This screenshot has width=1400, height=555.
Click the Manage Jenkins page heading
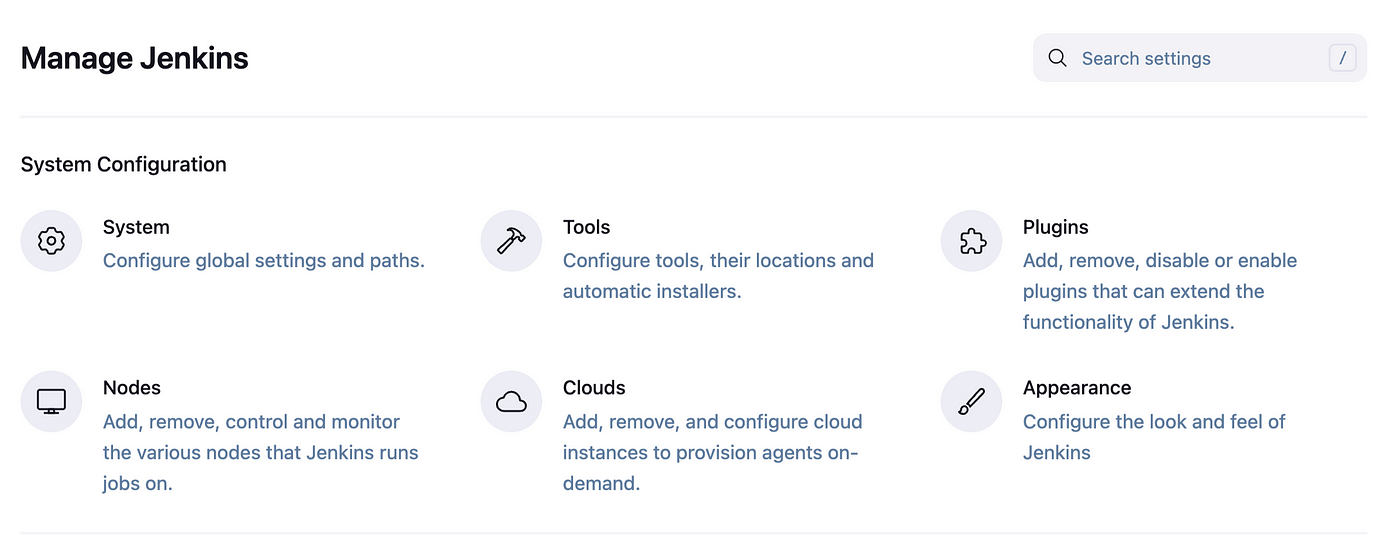pyautogui.click(x=134, y=58)
